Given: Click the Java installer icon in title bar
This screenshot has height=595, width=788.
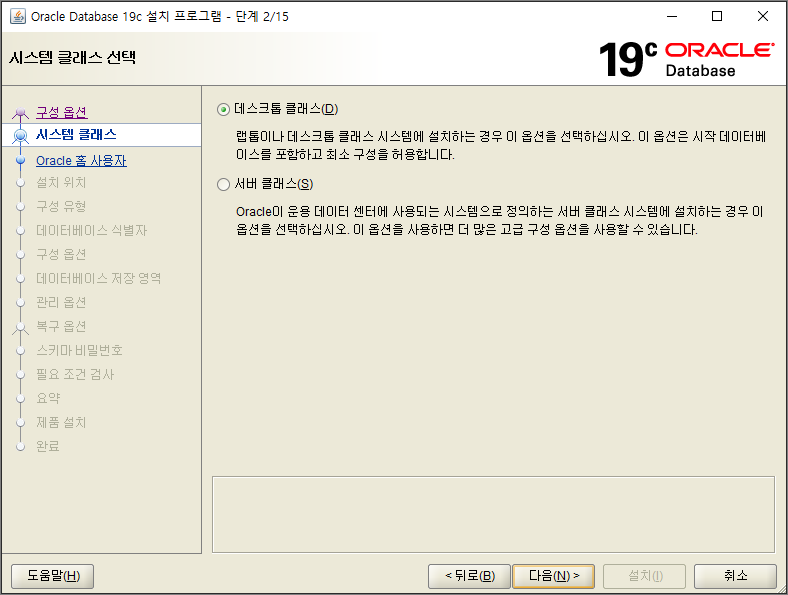Looking at the screenshot, I should click(18, 16).
